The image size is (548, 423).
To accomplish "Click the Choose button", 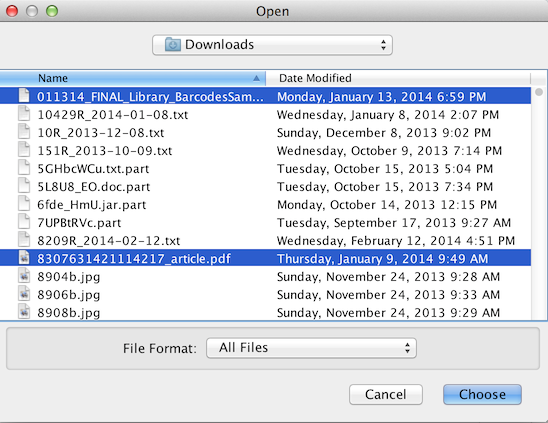I will click(x=482, y=394).
